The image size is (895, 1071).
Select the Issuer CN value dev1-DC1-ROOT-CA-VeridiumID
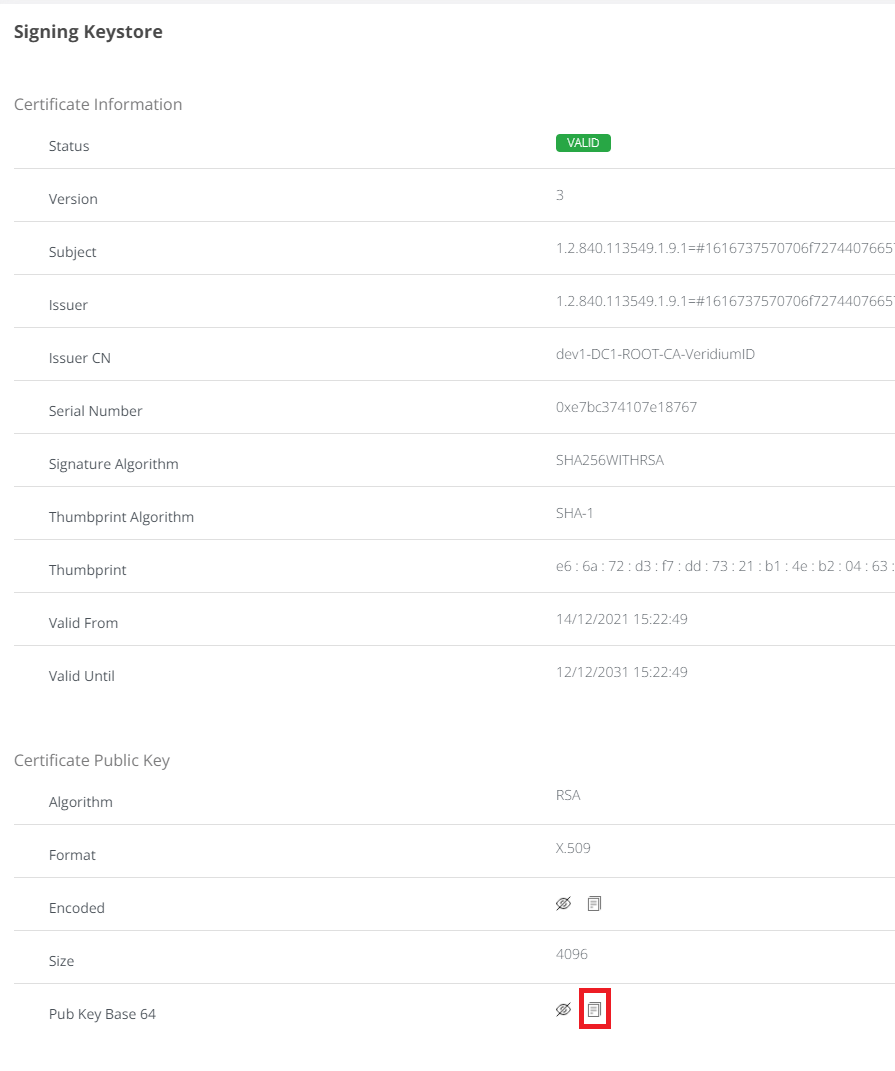pos(655,354)
